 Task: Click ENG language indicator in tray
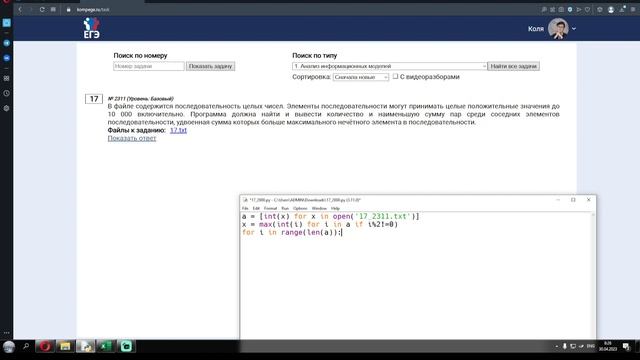point(591,346)
